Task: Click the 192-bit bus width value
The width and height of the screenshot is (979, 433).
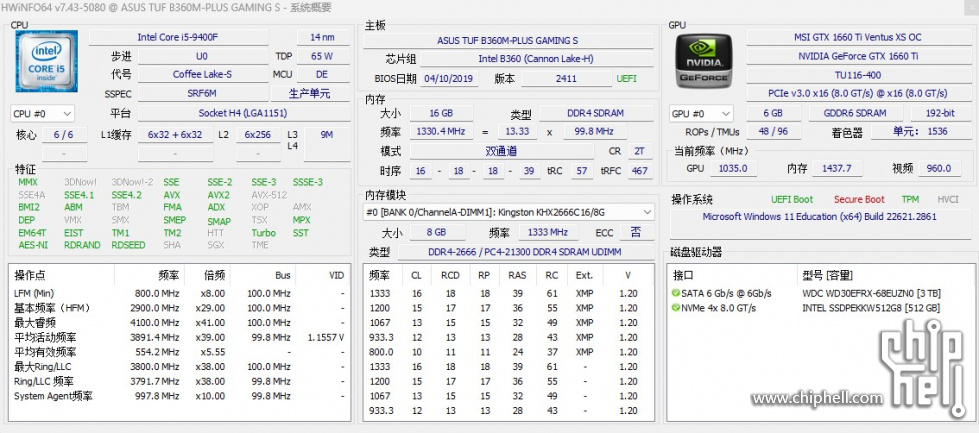Action: 940,114
